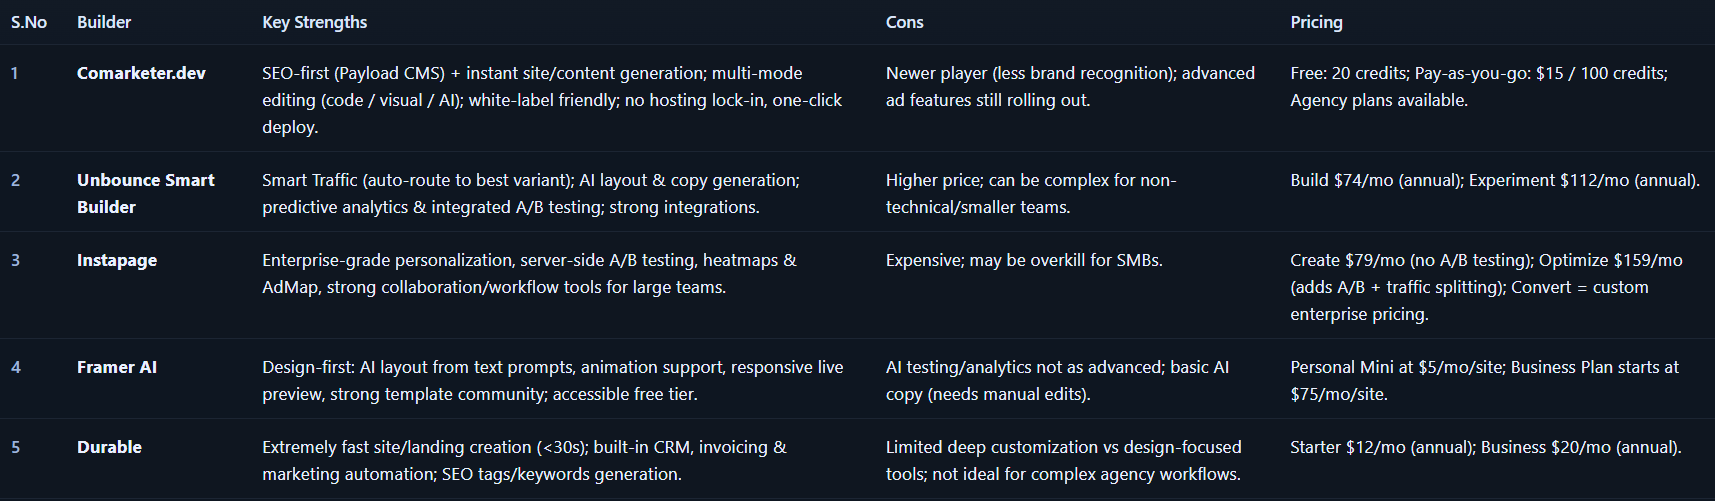This screenshot has width=1715, height=501.
Task: Click the Instapage pricing details cell
Action: pos(1486,287)
